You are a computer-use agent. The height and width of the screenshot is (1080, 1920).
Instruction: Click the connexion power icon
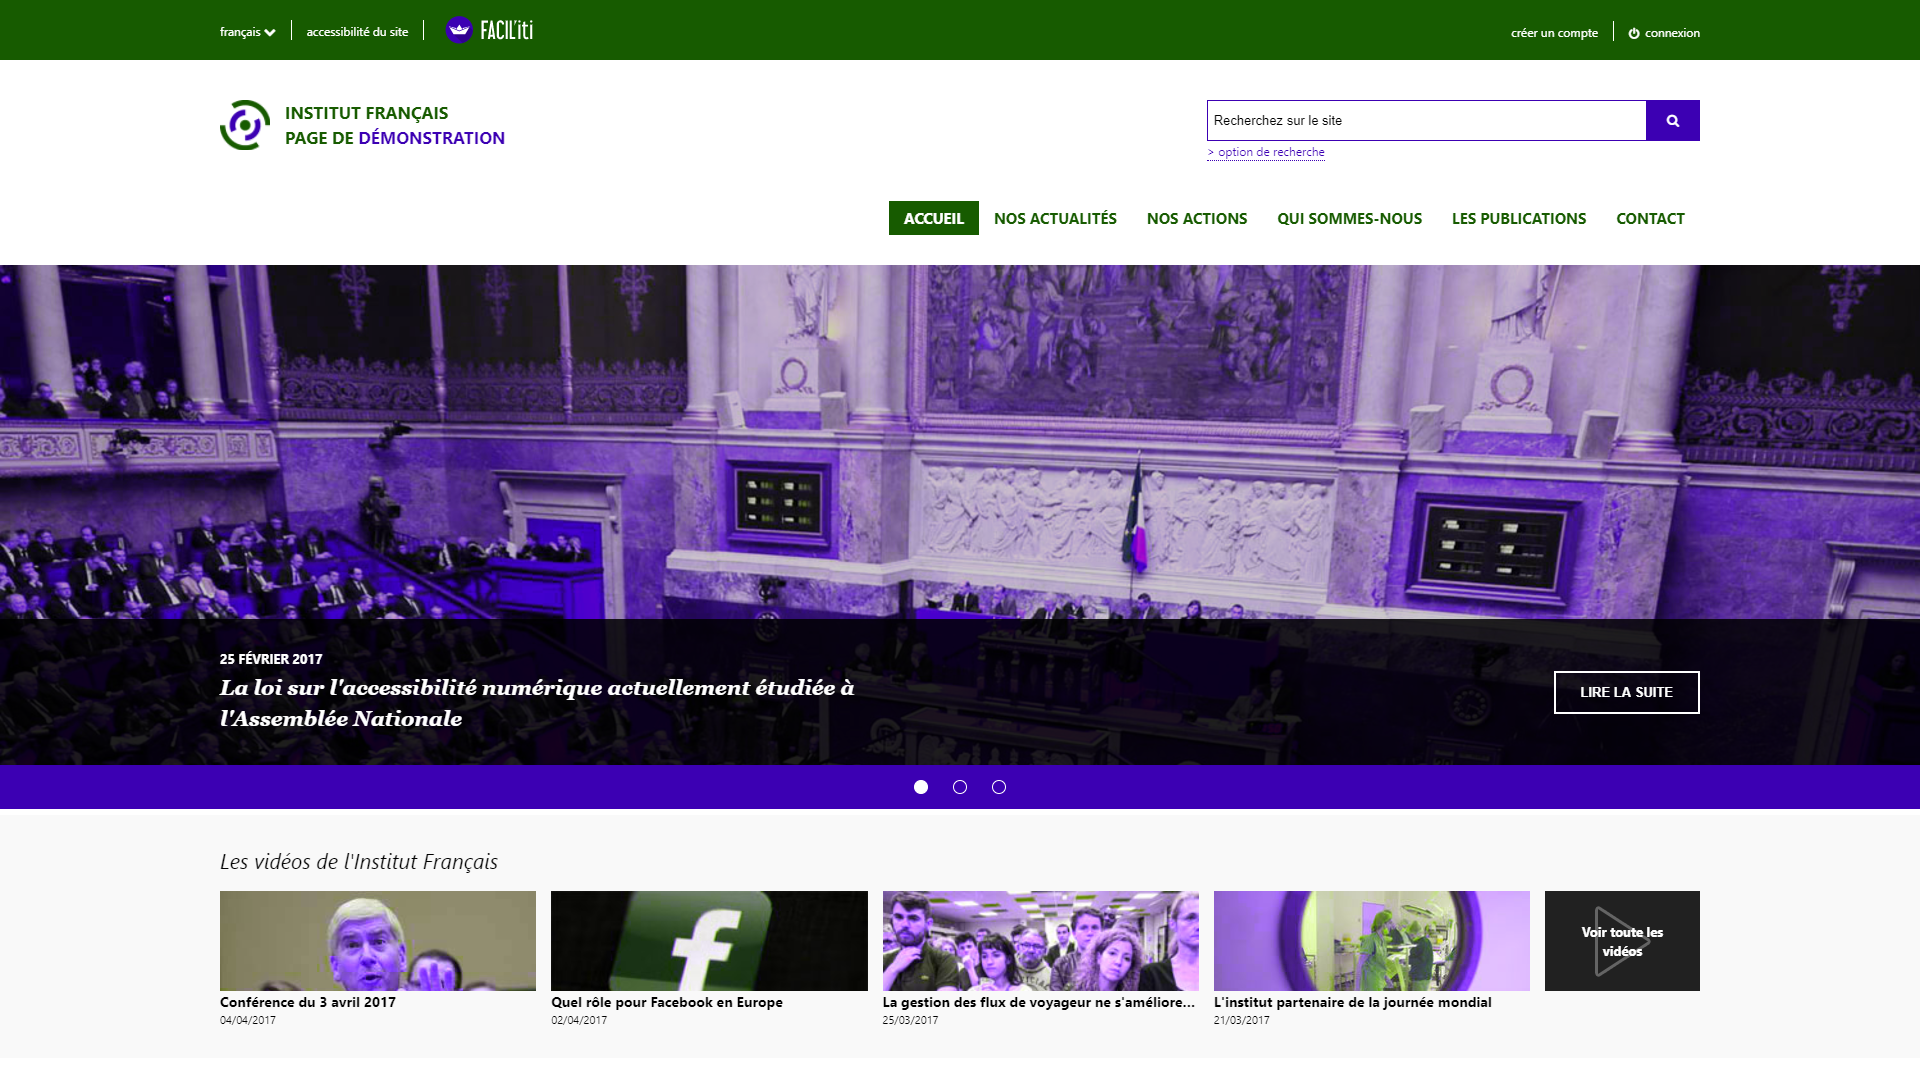click(1634, 33)
